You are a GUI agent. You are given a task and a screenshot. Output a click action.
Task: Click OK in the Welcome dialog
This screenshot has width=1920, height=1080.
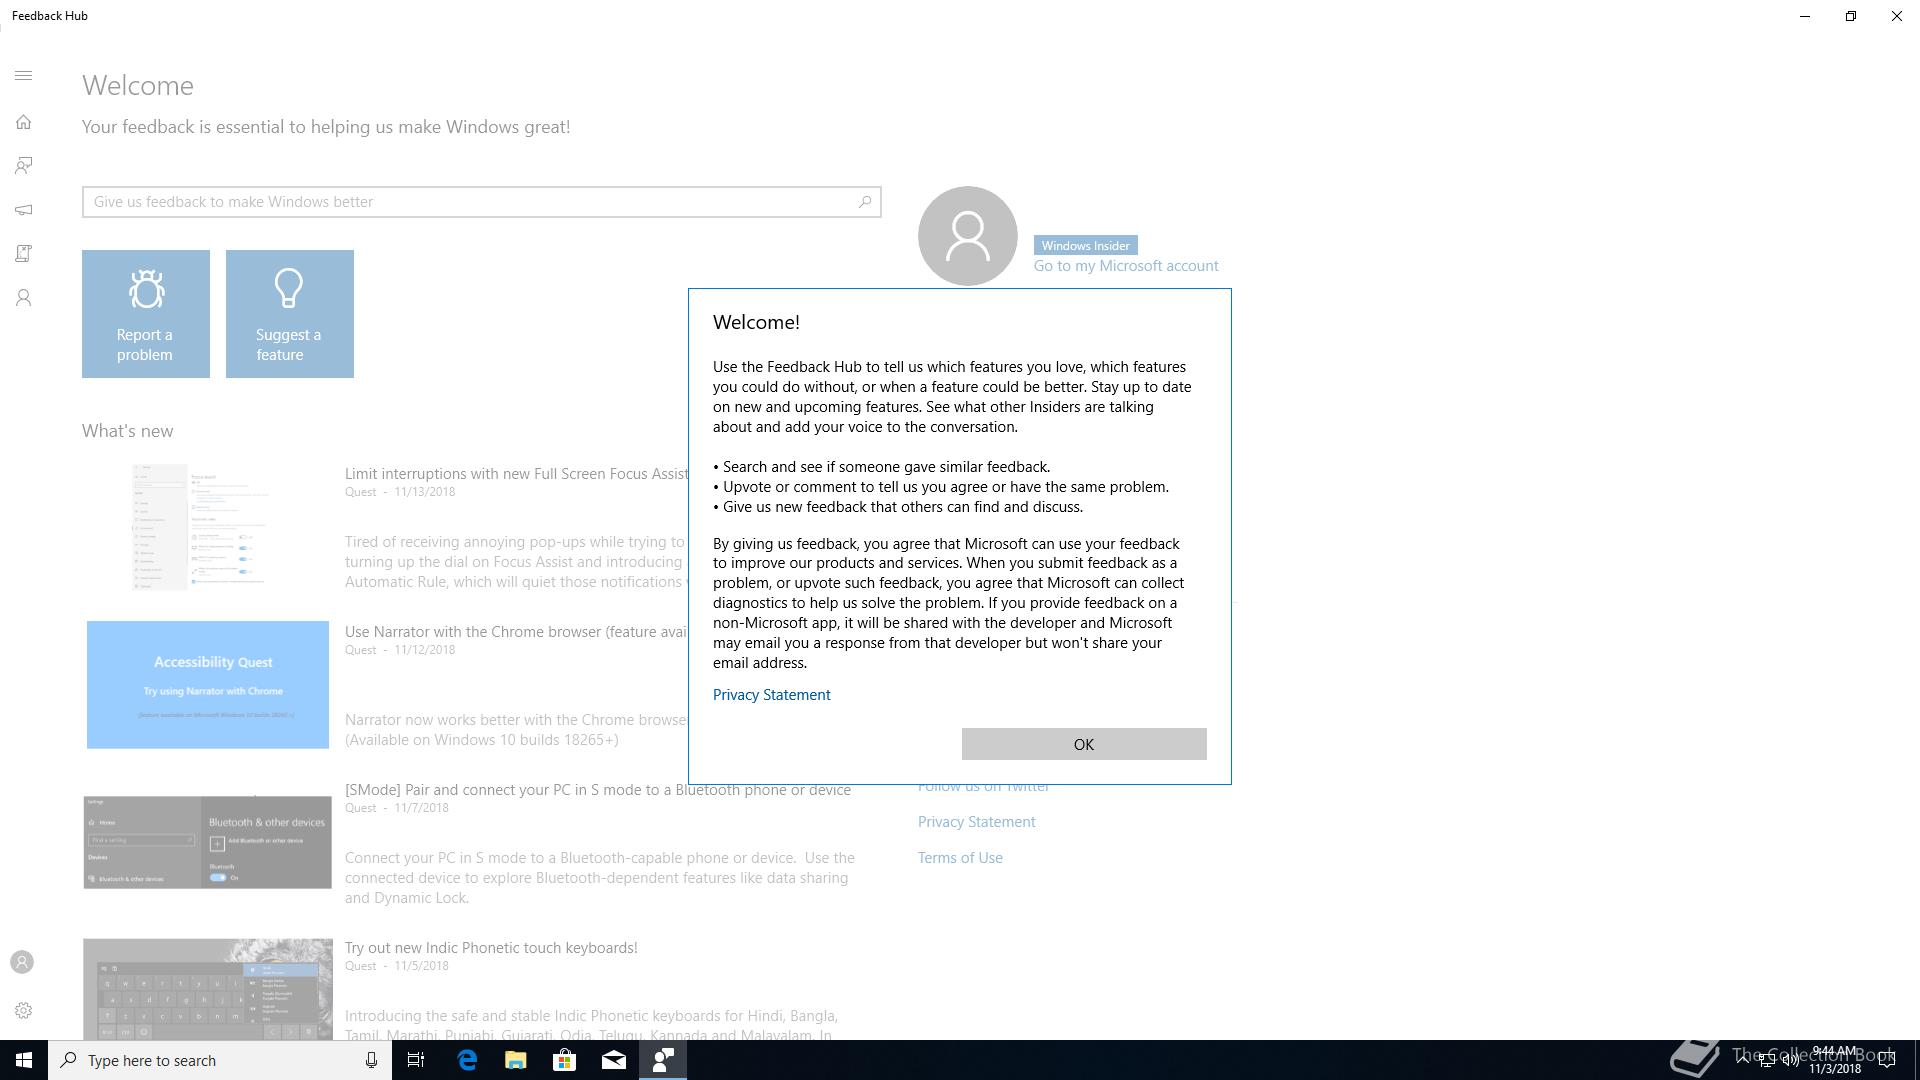[x=1084, y=744]
